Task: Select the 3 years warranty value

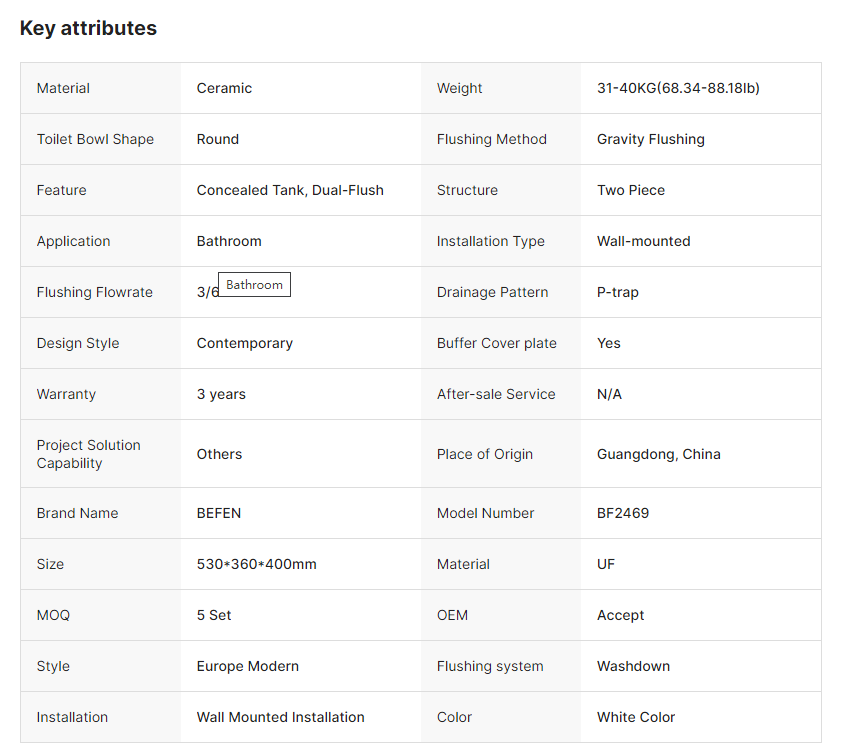Action: [221, 394]
